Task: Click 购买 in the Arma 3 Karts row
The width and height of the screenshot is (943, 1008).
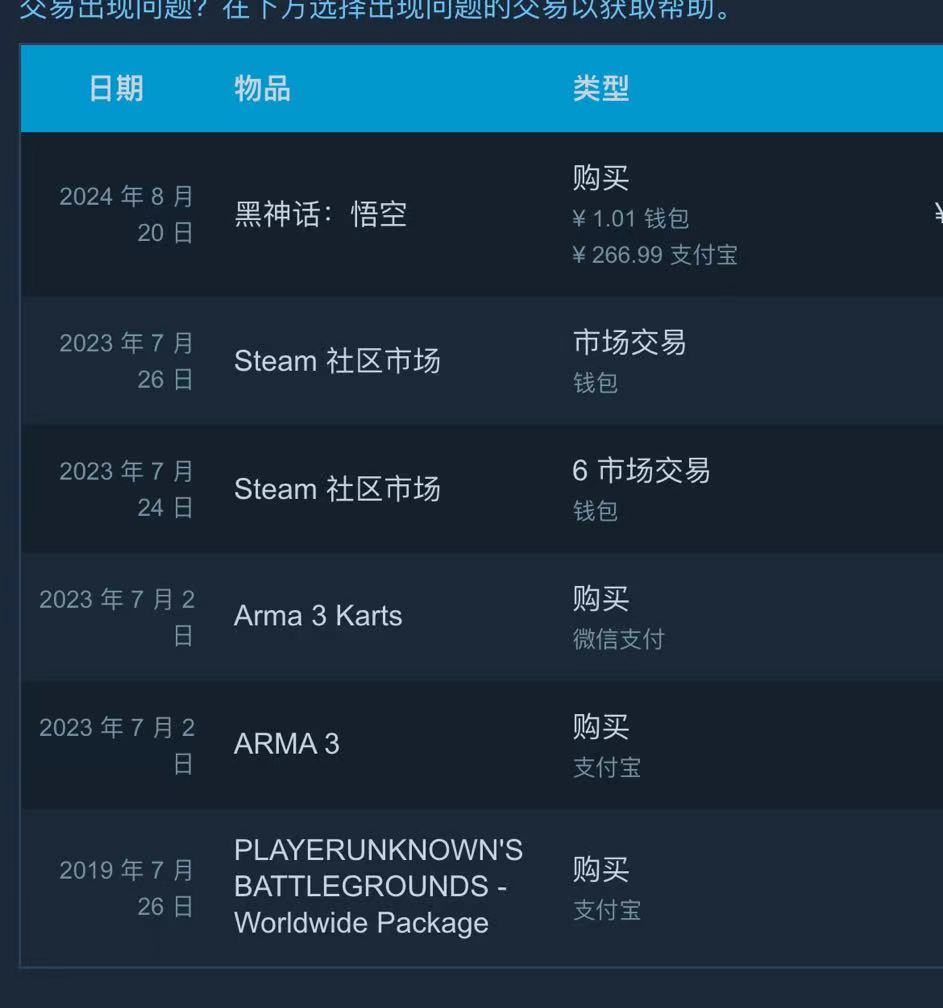Action: tap(601, 599)
